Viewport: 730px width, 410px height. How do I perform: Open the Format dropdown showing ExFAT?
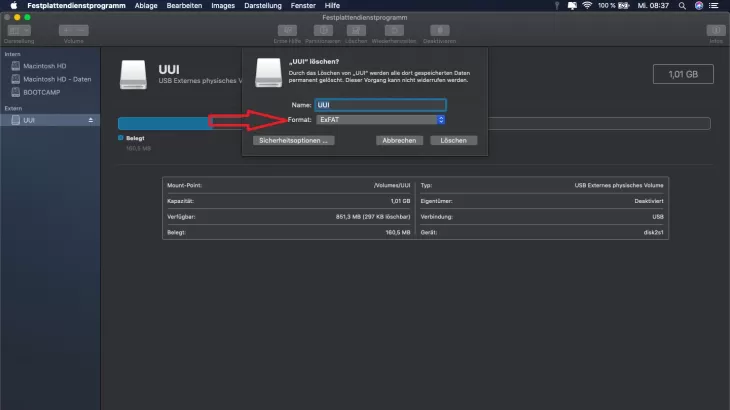[x=380, y=120]
